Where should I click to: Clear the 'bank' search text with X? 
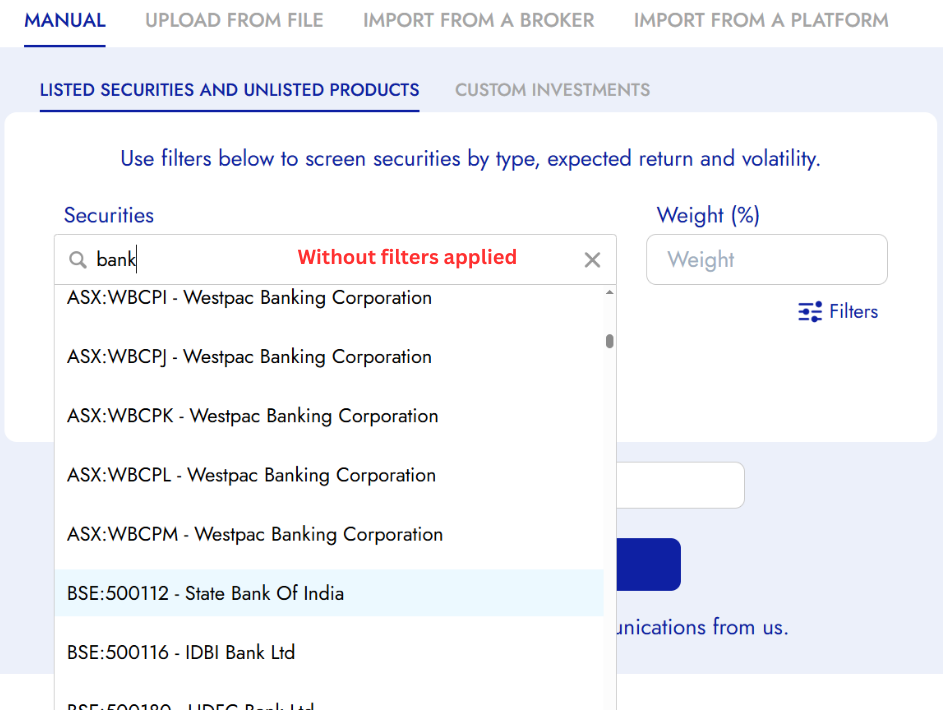pyautogui.click(x=592, y=260)
